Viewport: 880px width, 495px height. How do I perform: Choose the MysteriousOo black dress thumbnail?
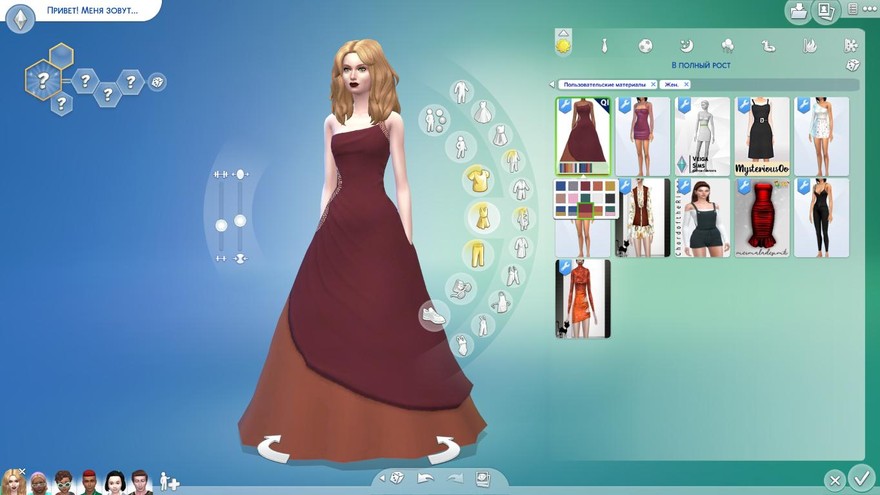pyautogui.click(x=762, y=136)
